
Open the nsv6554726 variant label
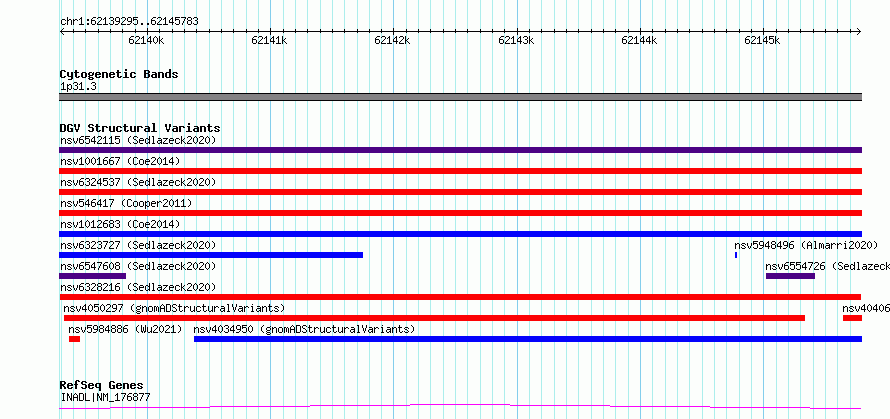point(827,266)
